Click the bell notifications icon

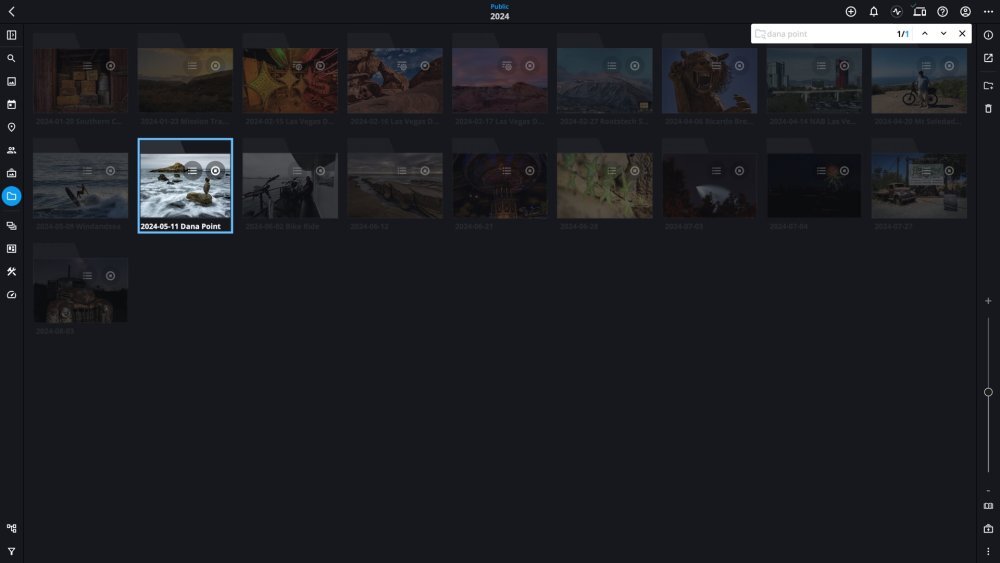tap(874, 12)
